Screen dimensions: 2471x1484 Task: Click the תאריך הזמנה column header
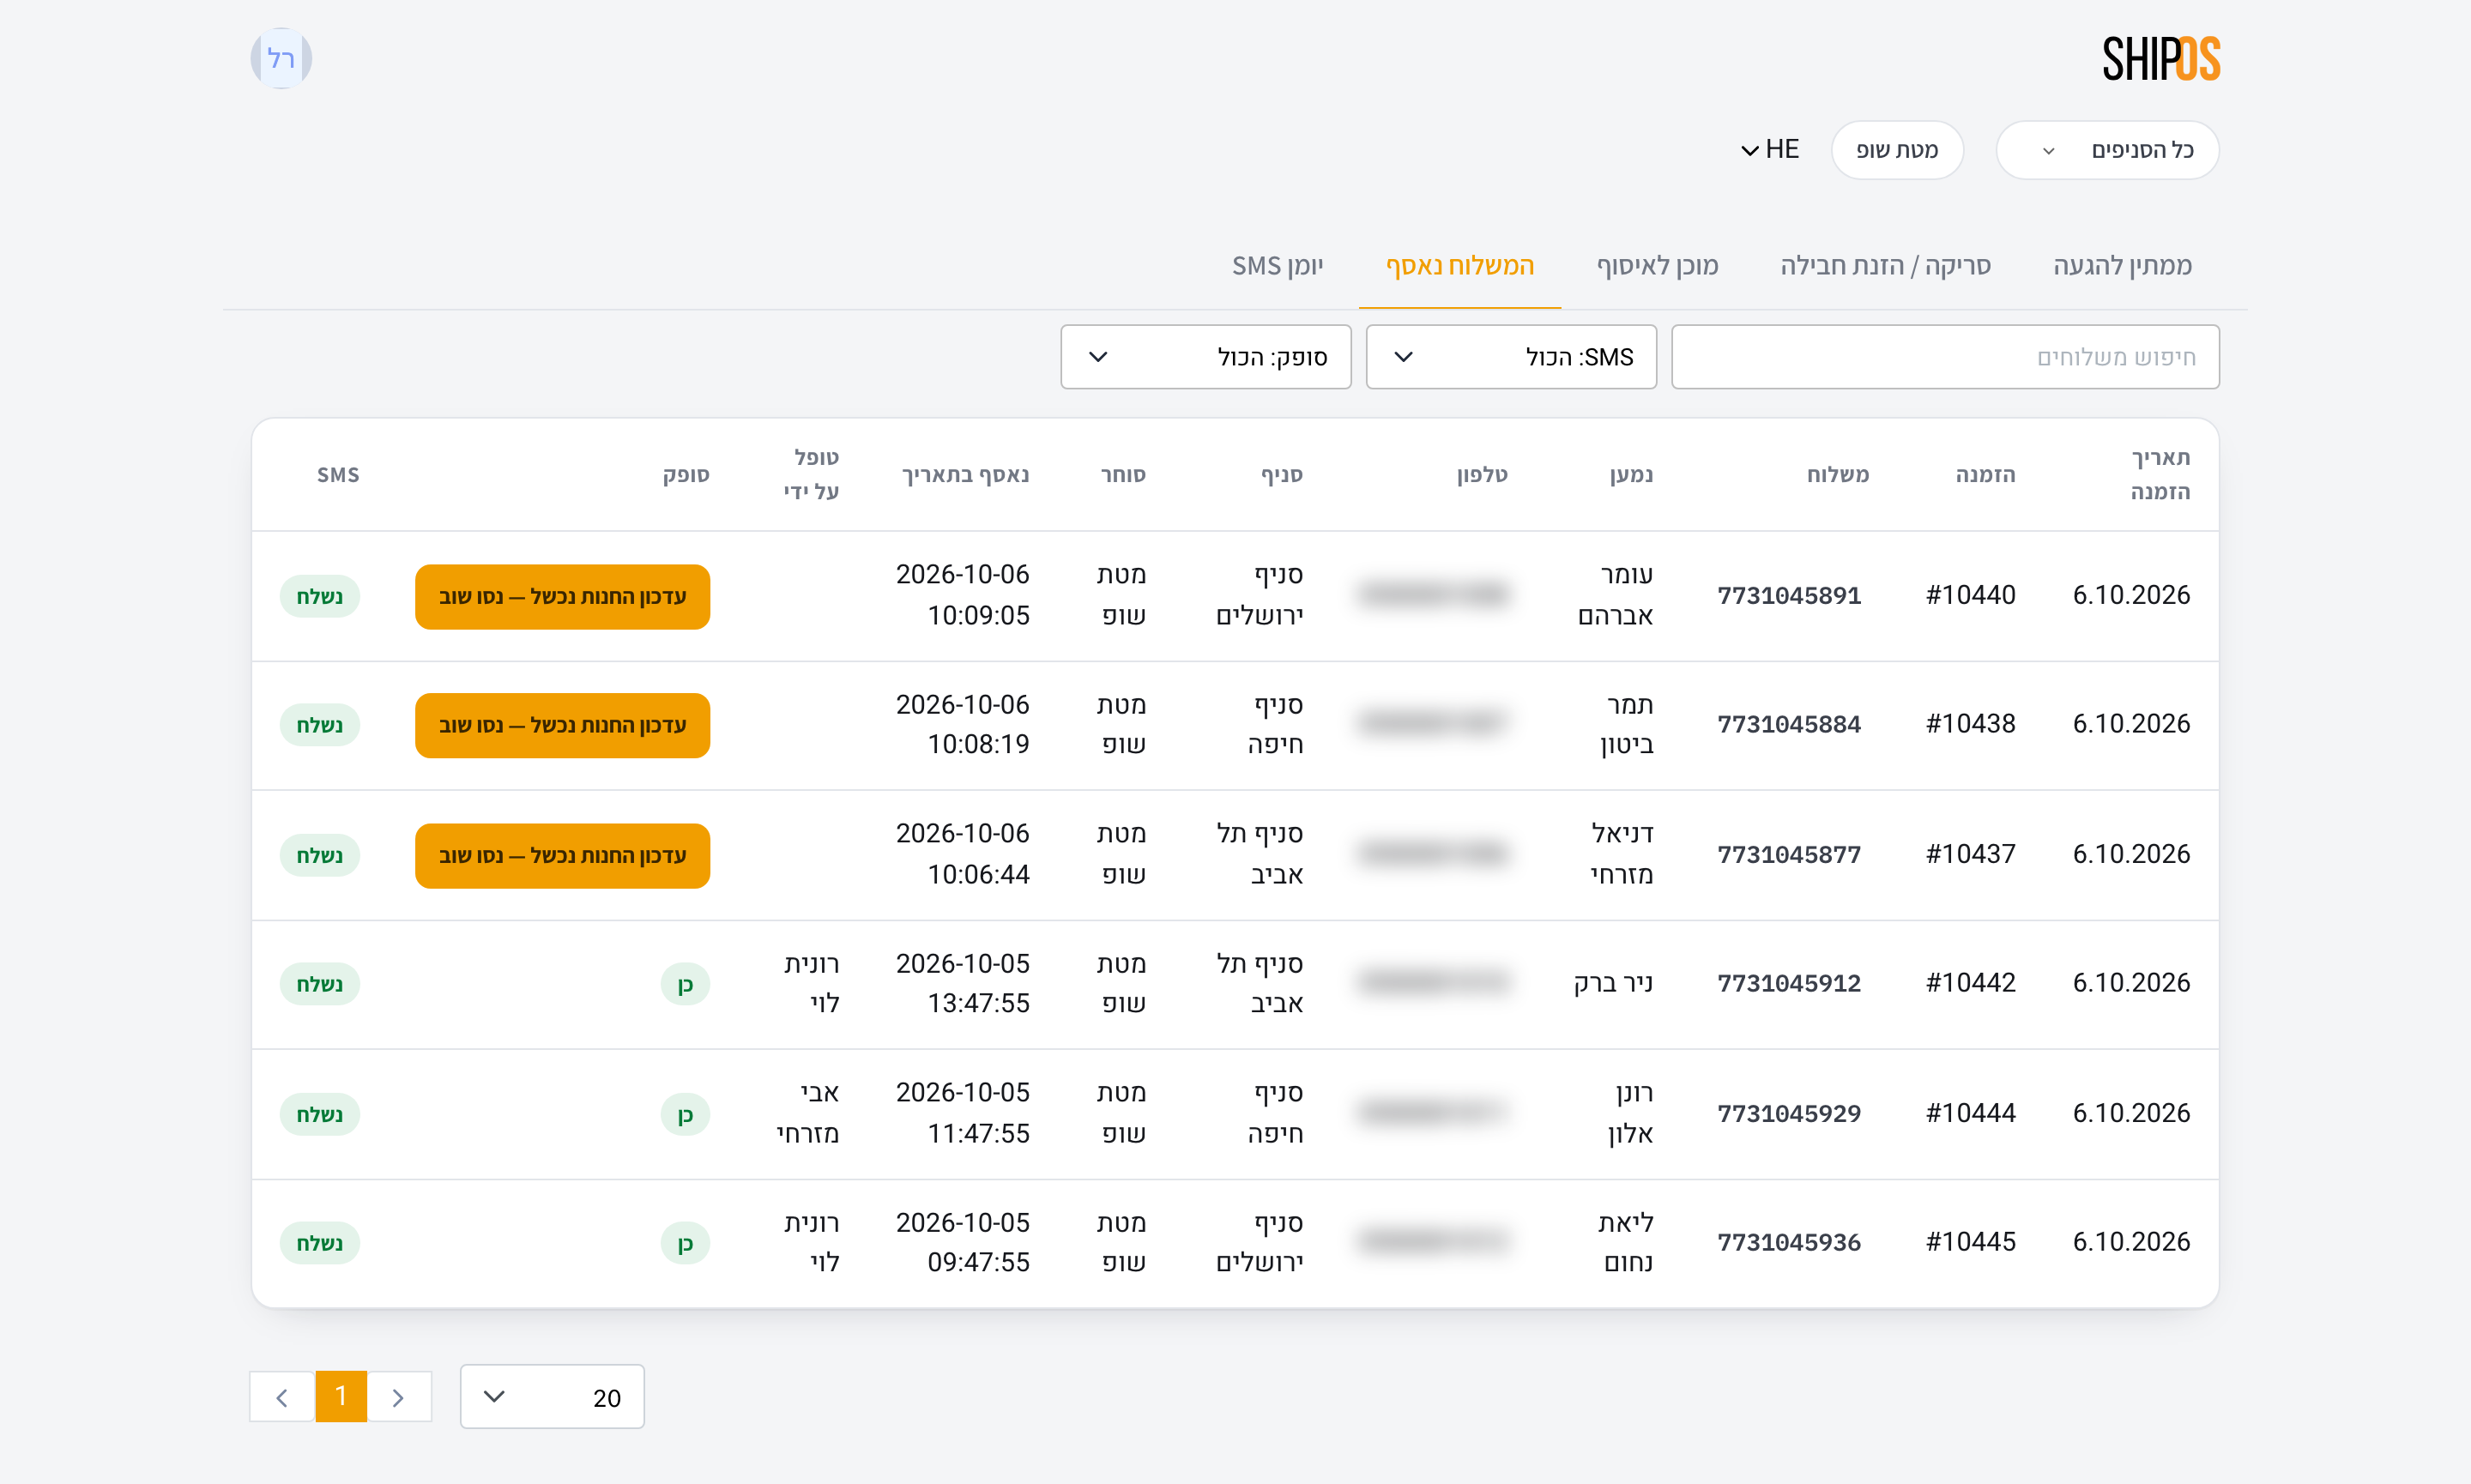2160,474
